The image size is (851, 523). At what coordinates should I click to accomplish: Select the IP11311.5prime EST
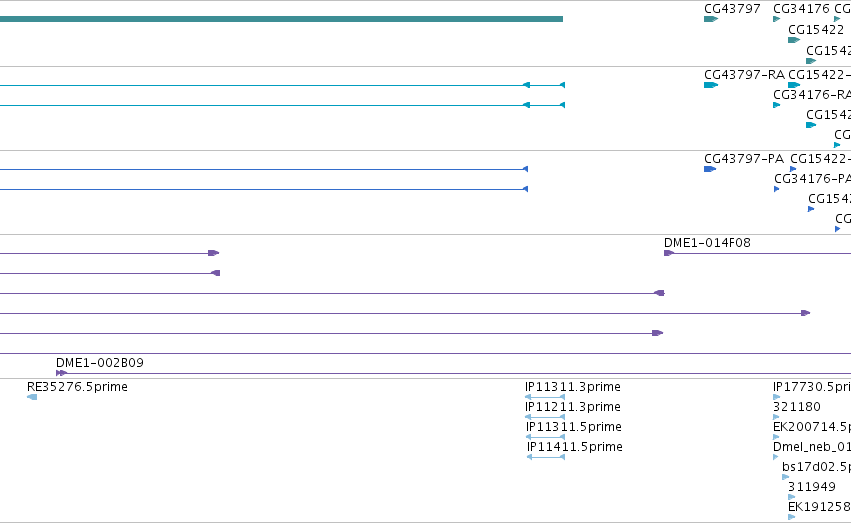(574, 427)
